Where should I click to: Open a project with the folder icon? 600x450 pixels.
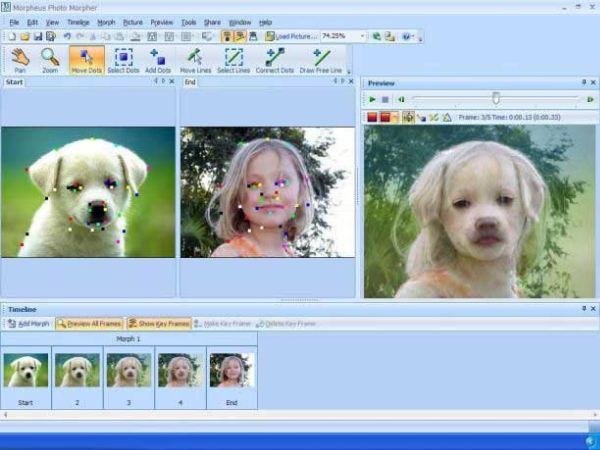pyautogui.click(x=25, y=36)
